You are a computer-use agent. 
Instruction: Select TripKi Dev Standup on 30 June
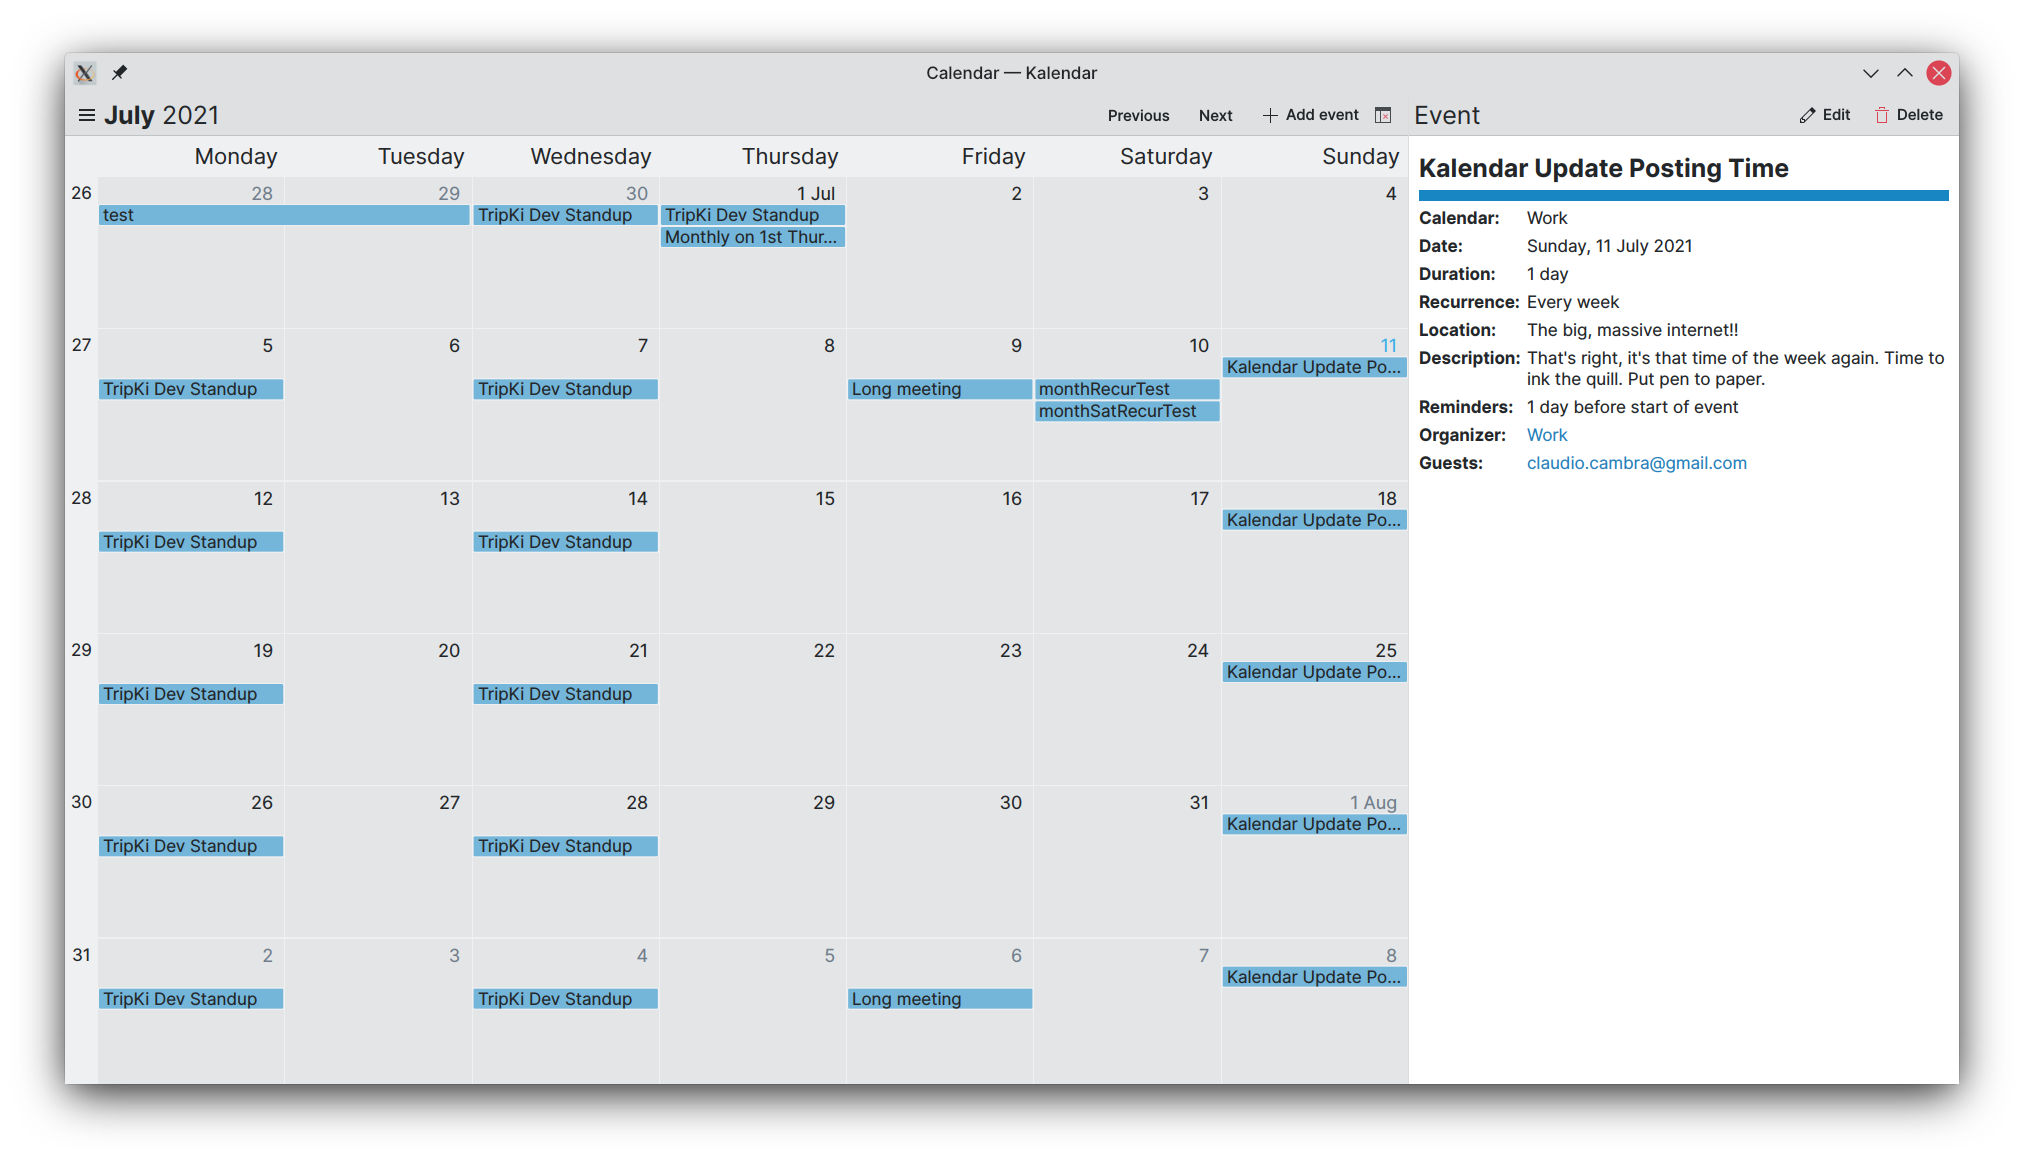pos(565,215)
